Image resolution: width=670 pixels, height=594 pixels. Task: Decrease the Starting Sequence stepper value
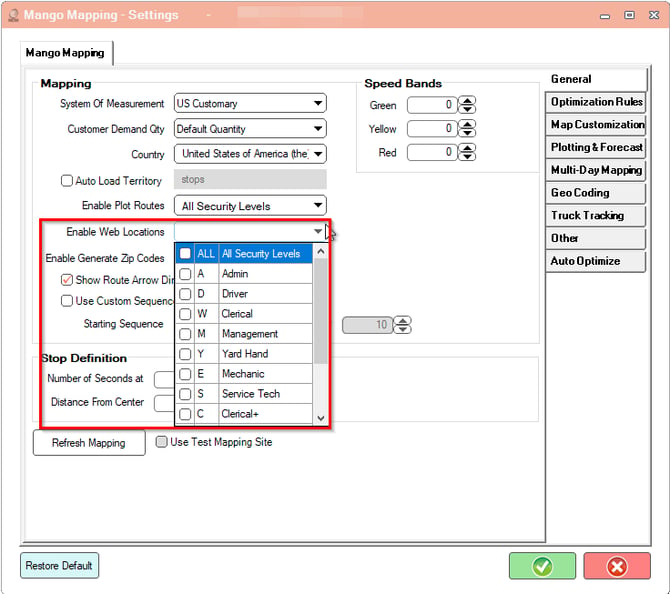point(403,329)
